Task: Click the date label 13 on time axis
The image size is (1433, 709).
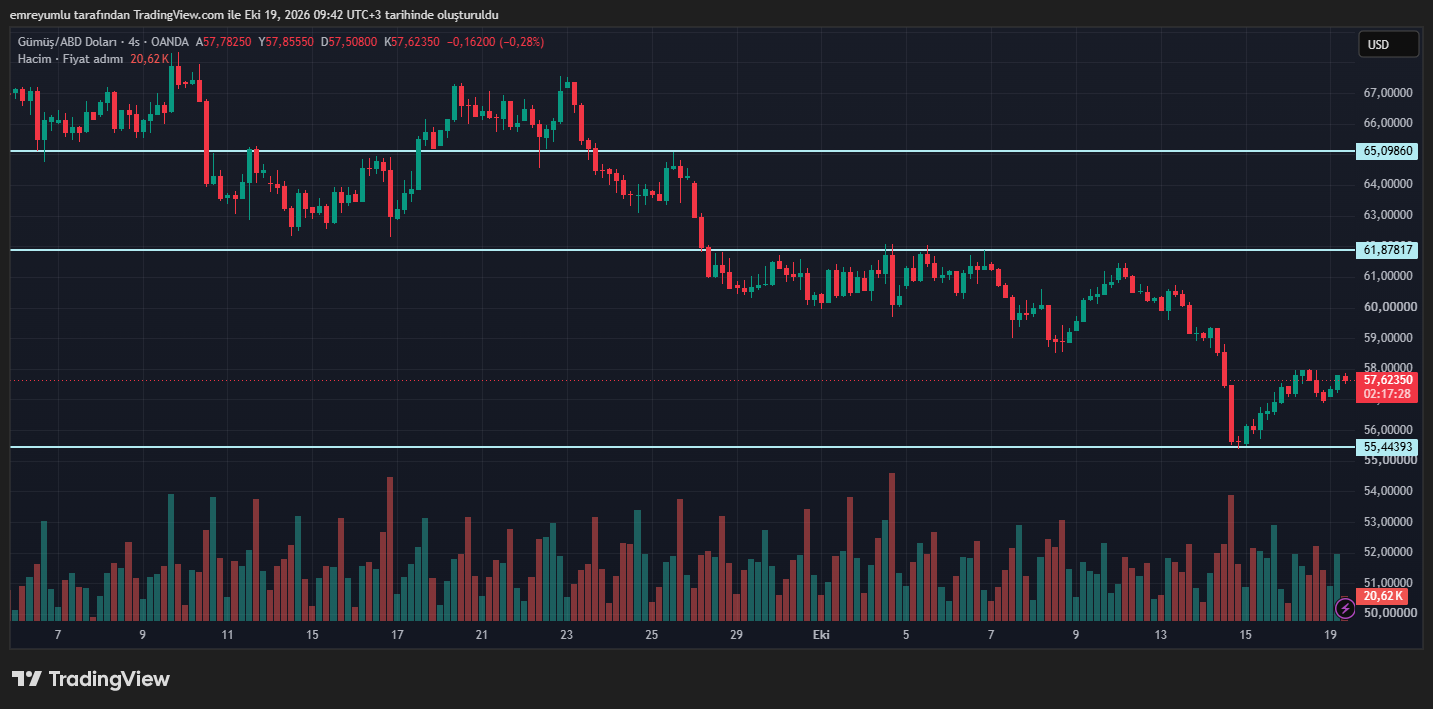Action: tap(1161, 635)
